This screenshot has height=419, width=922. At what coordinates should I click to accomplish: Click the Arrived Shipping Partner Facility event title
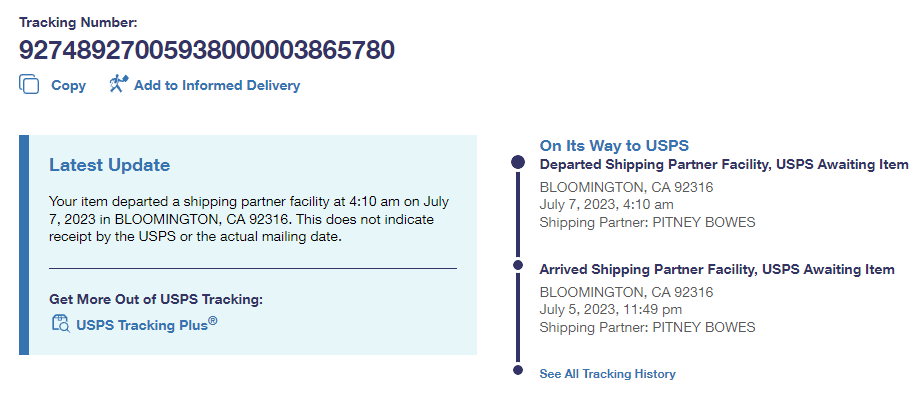tap(716, 269)
